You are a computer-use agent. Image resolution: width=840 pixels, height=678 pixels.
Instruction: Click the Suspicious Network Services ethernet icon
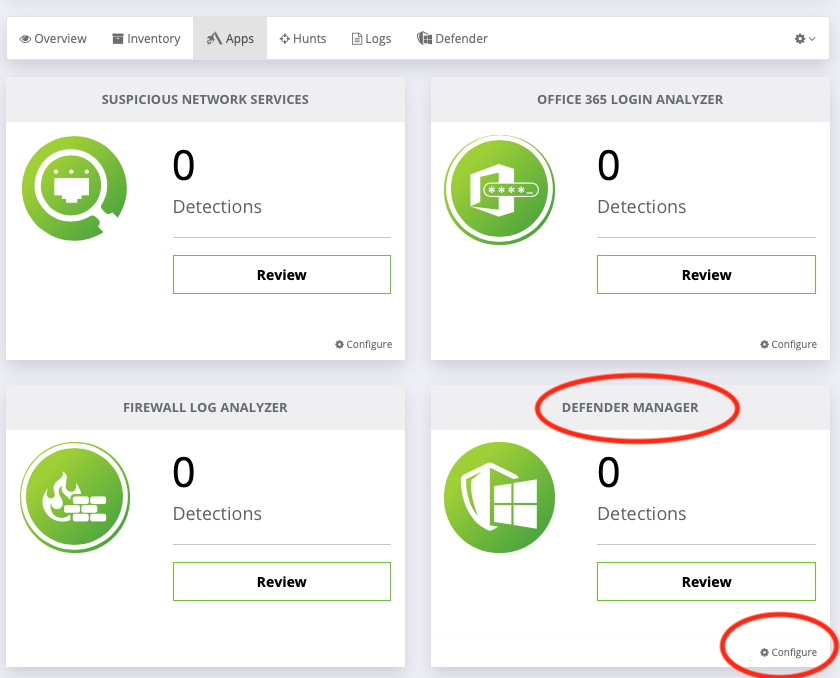pos(75,189)
